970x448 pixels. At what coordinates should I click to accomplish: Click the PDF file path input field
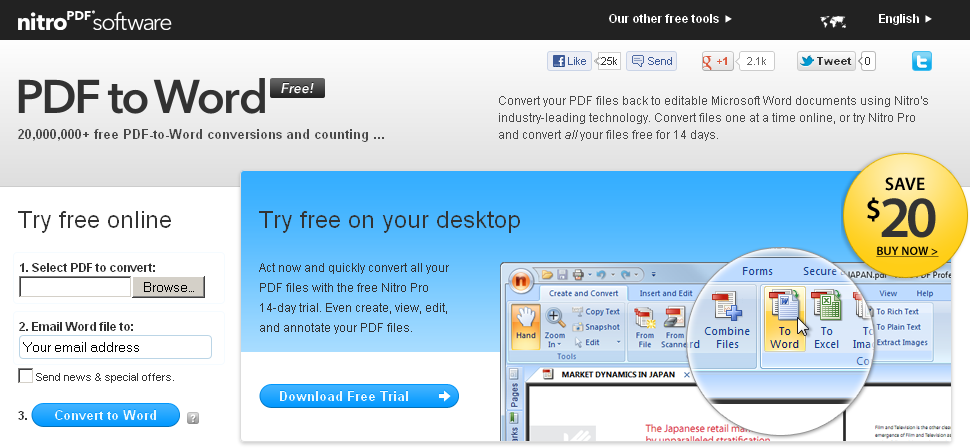tap(75, 287)
